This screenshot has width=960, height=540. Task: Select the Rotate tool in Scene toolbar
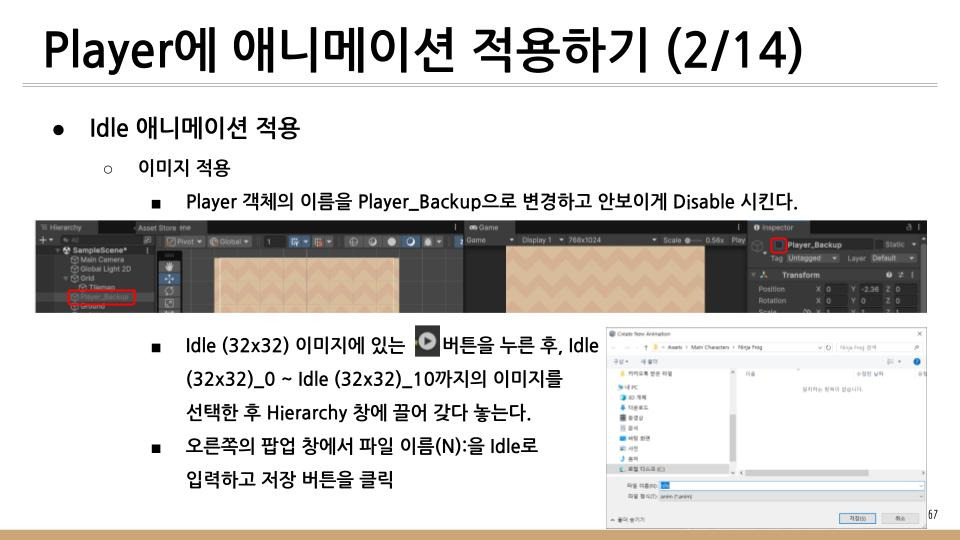[x=169, y=290]
